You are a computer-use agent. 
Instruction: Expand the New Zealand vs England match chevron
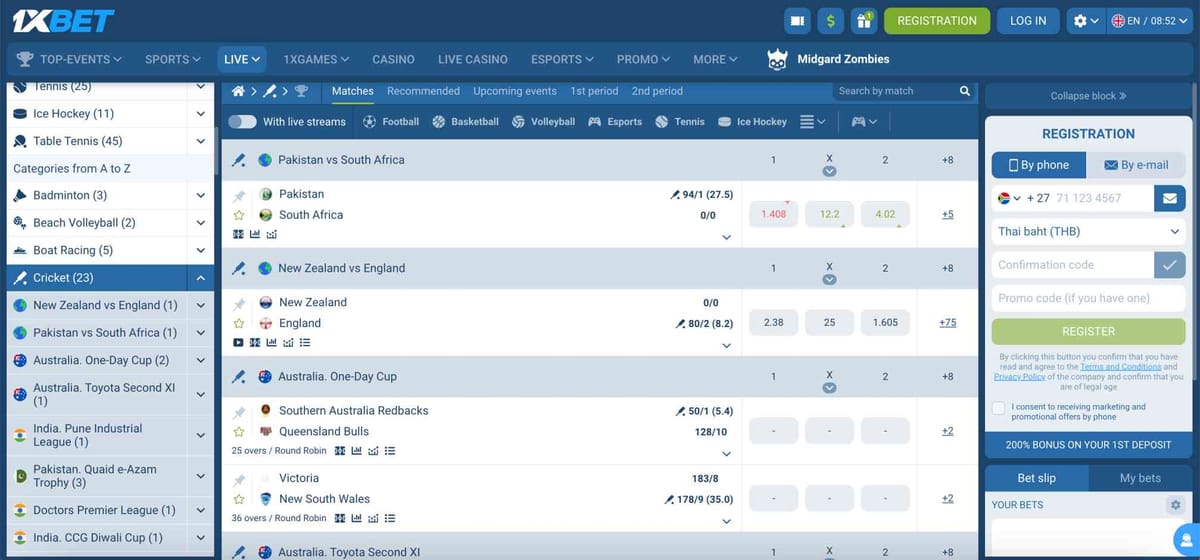coord(727,346)
